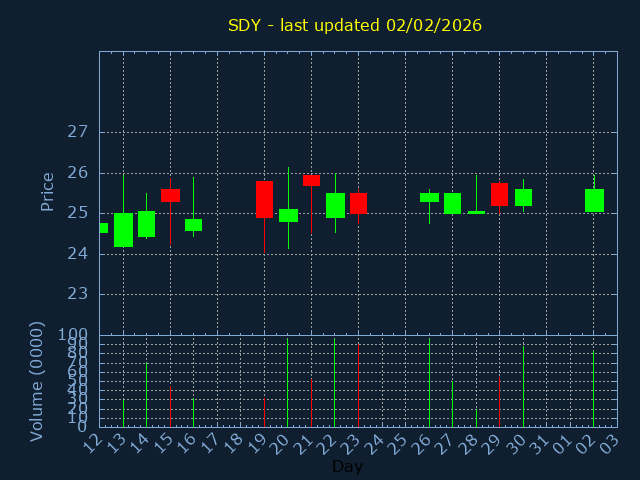
Task: Click the green volume bar for day 20
Action: (x=287, y=382)
